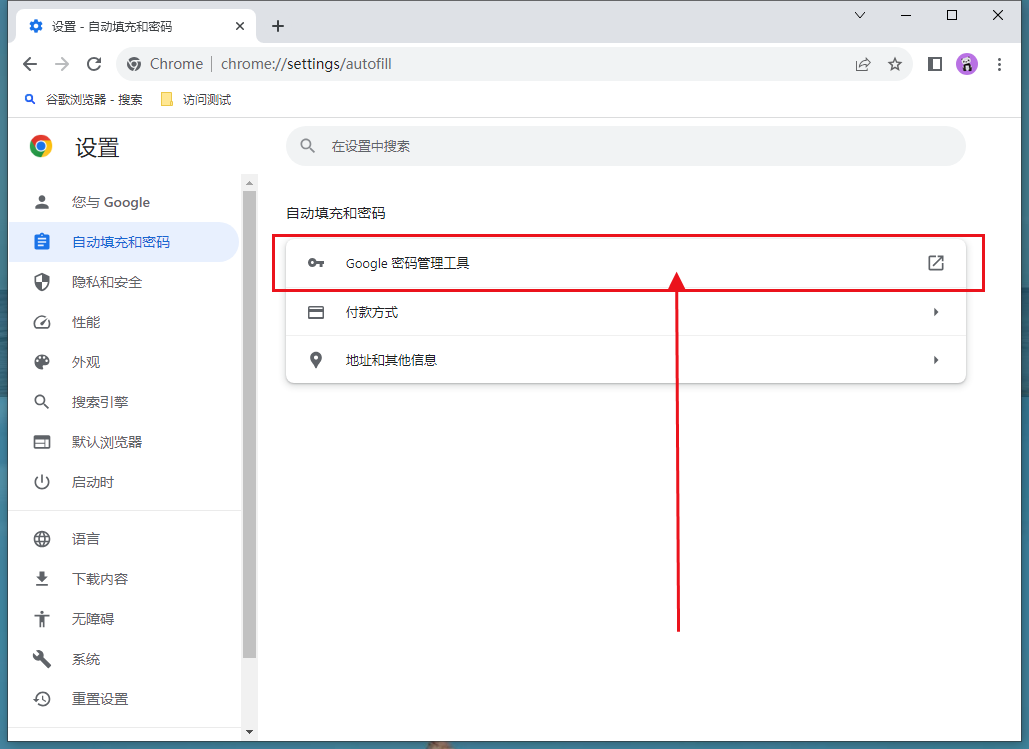
Task: Open 重置设置 section
Action: click(124, 699)
